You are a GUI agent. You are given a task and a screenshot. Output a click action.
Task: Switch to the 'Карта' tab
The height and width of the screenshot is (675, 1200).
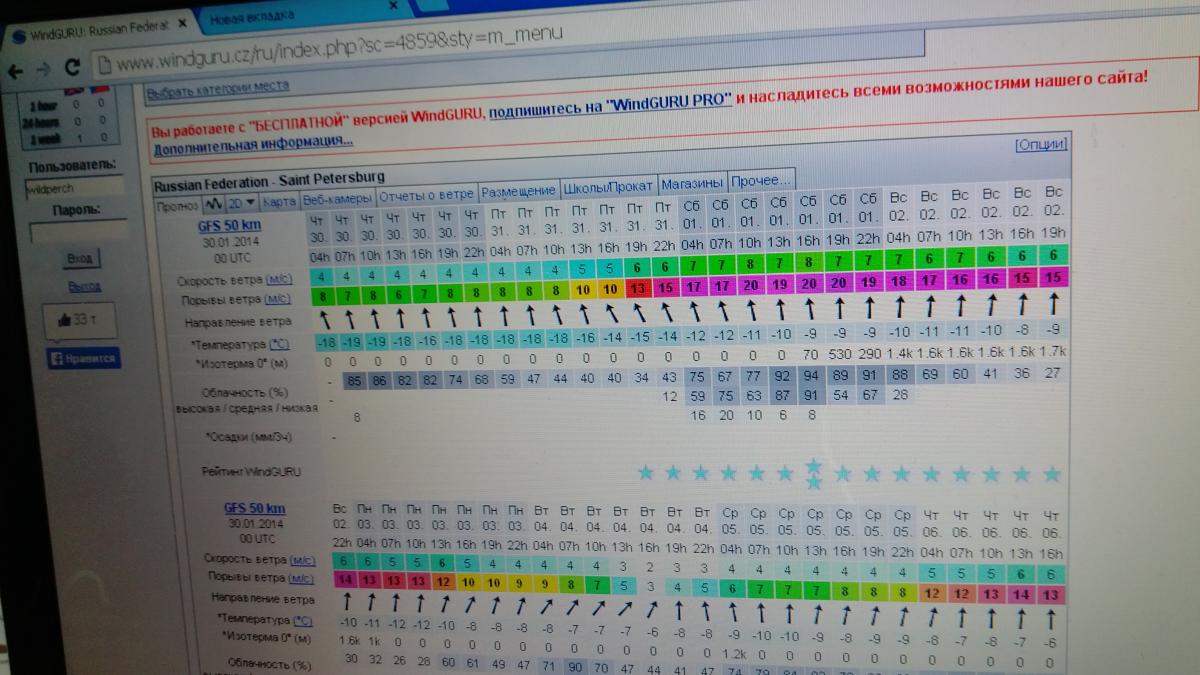[279, 201]
